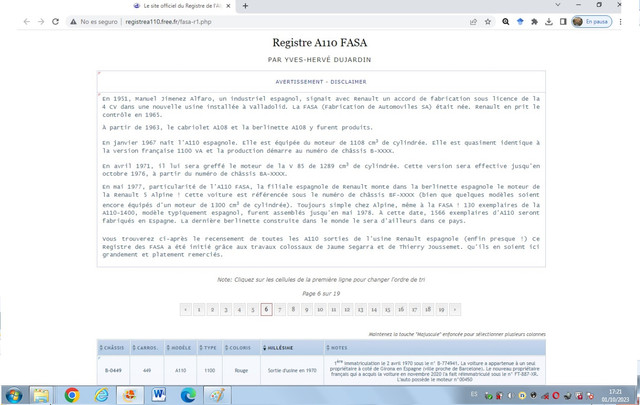Go to page 18 of the register
This screenshot has width=640, height=405.
coord(428,309)
